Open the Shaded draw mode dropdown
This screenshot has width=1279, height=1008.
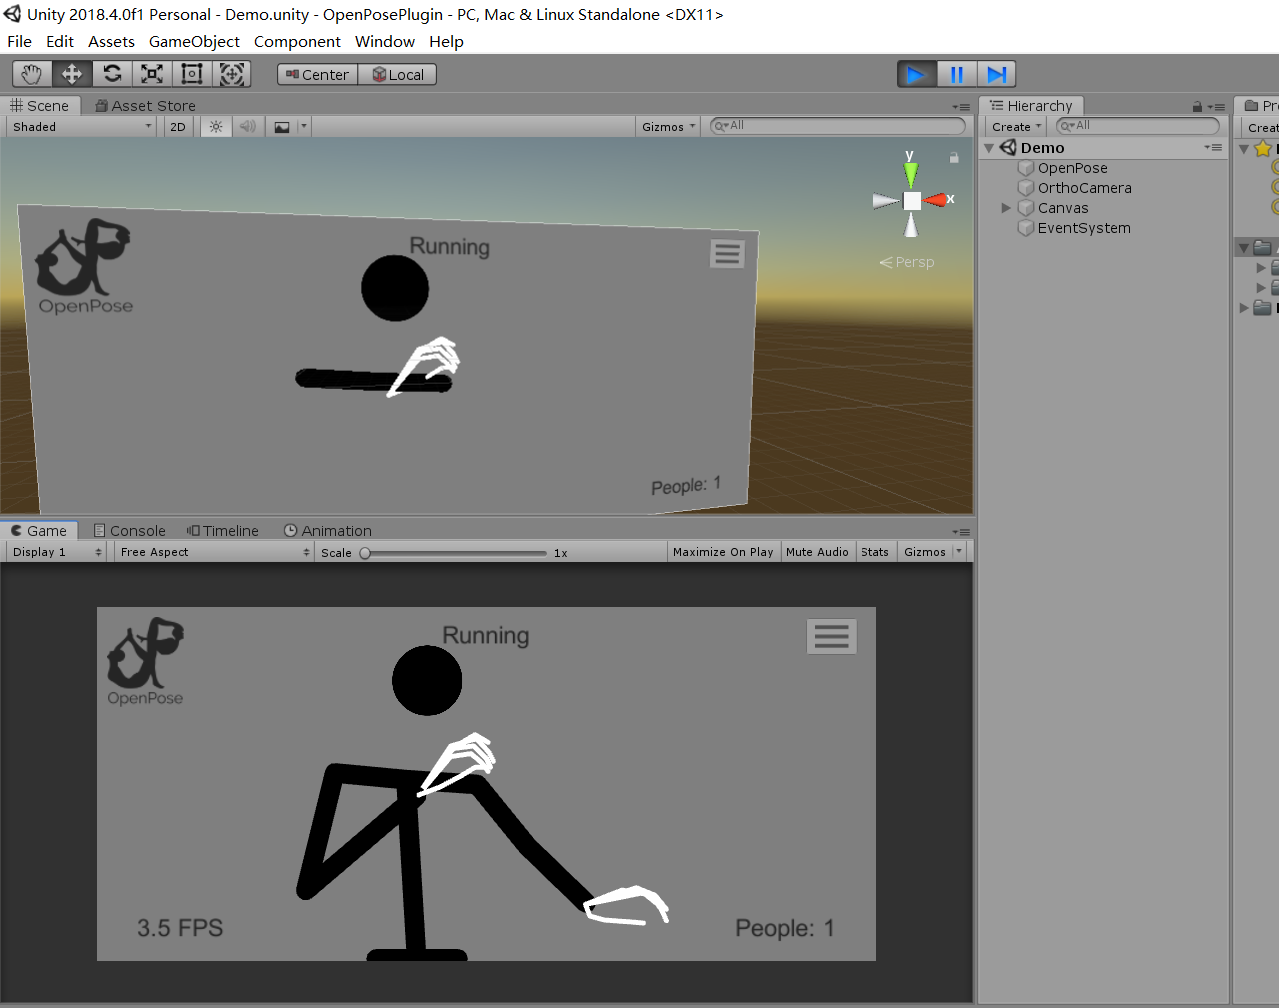[x=80, y=126]
